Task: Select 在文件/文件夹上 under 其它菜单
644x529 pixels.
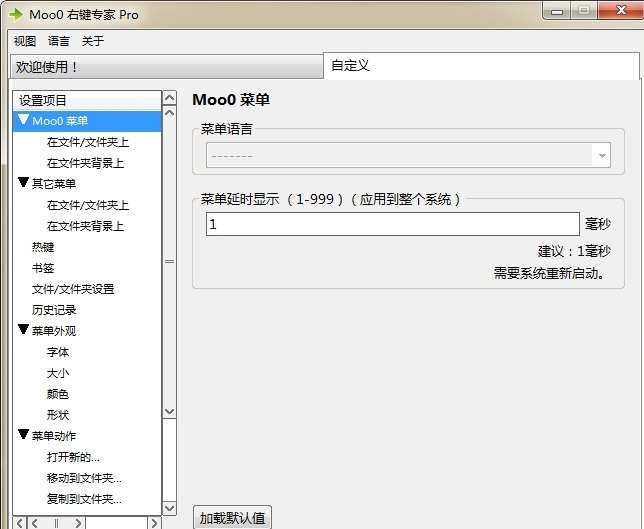Action: tap(88, 205)
